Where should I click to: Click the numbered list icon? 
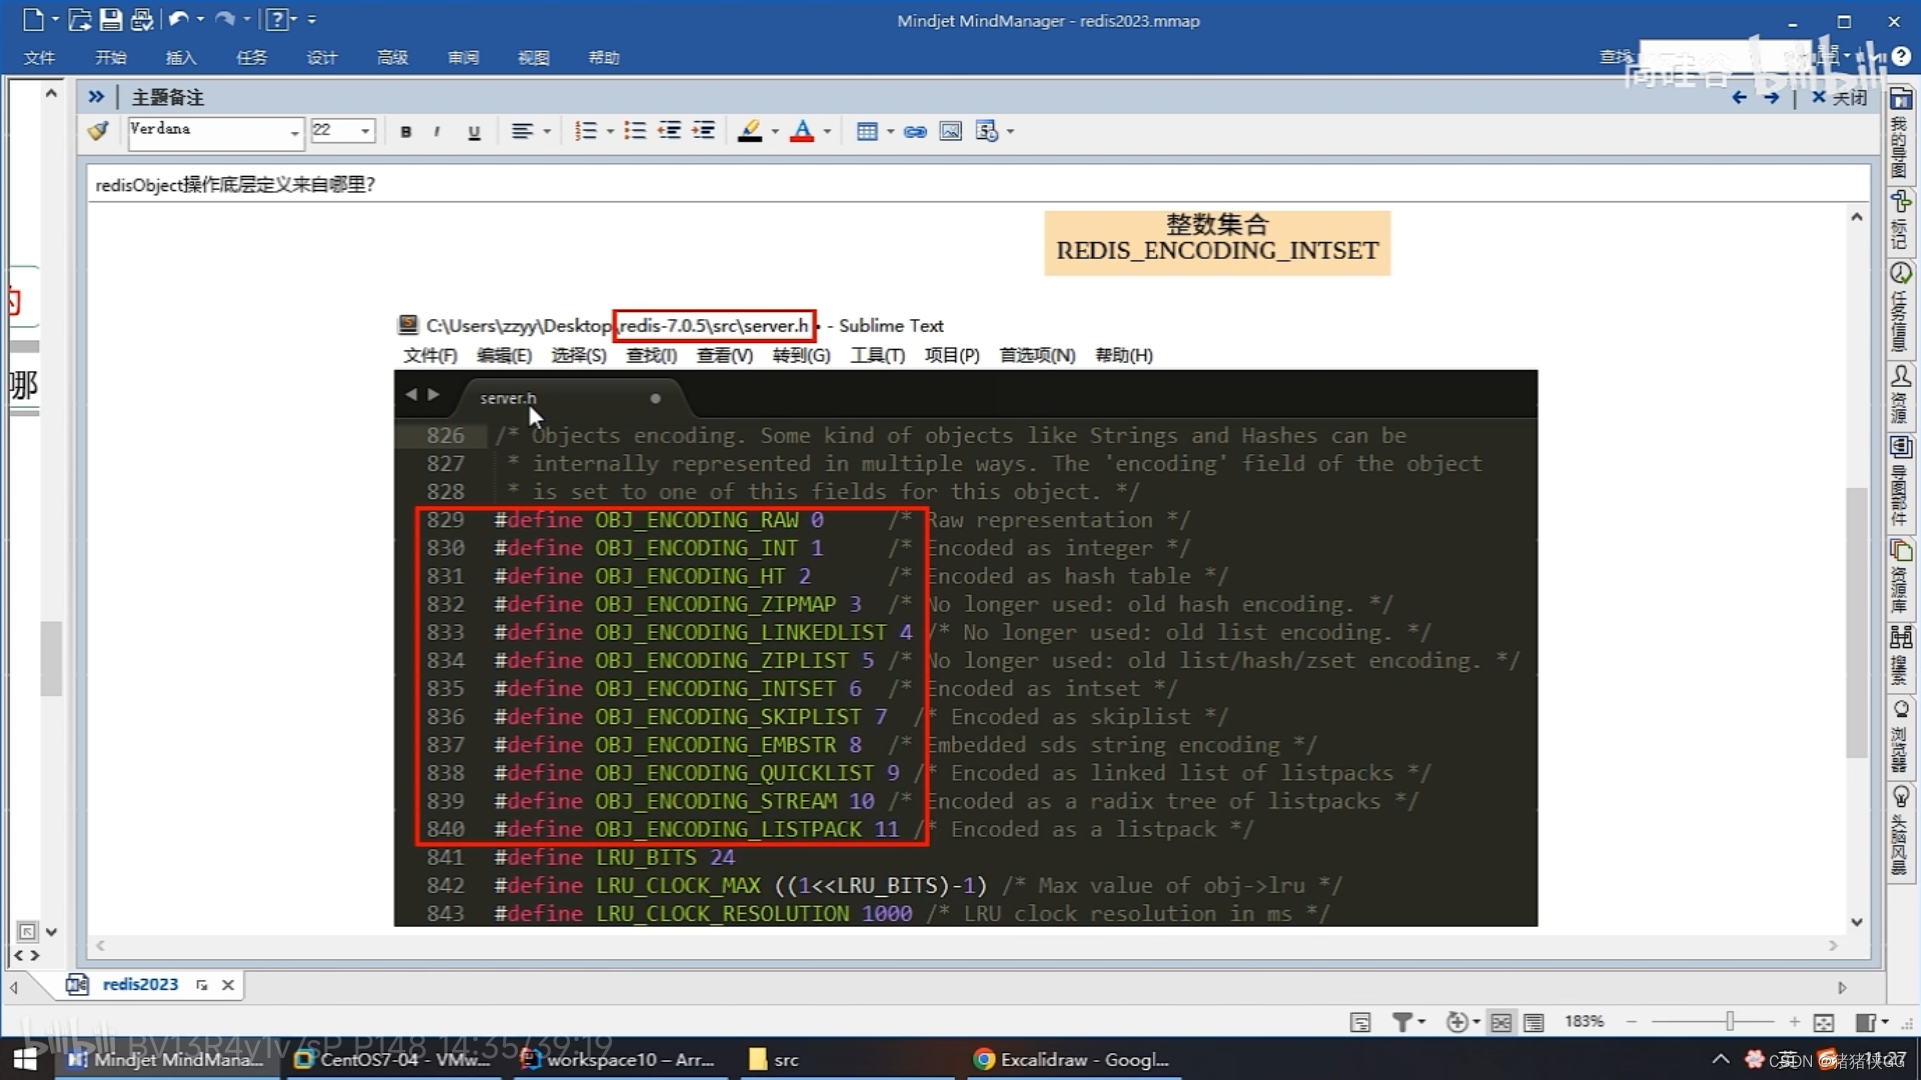(586, 131)
